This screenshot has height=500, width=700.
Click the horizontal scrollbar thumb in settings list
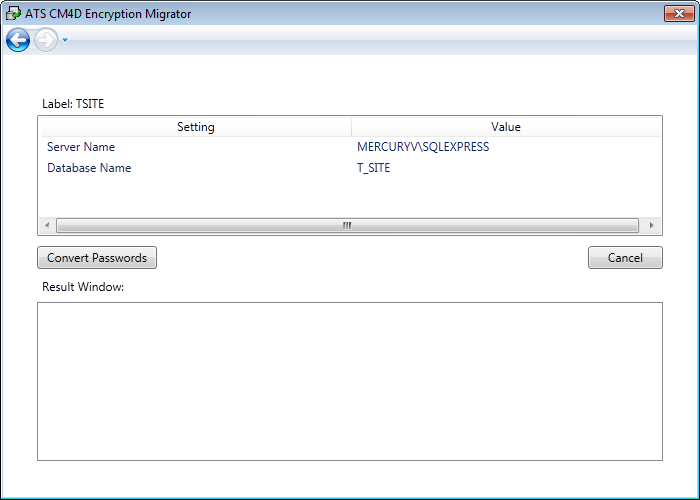(346, 226)
